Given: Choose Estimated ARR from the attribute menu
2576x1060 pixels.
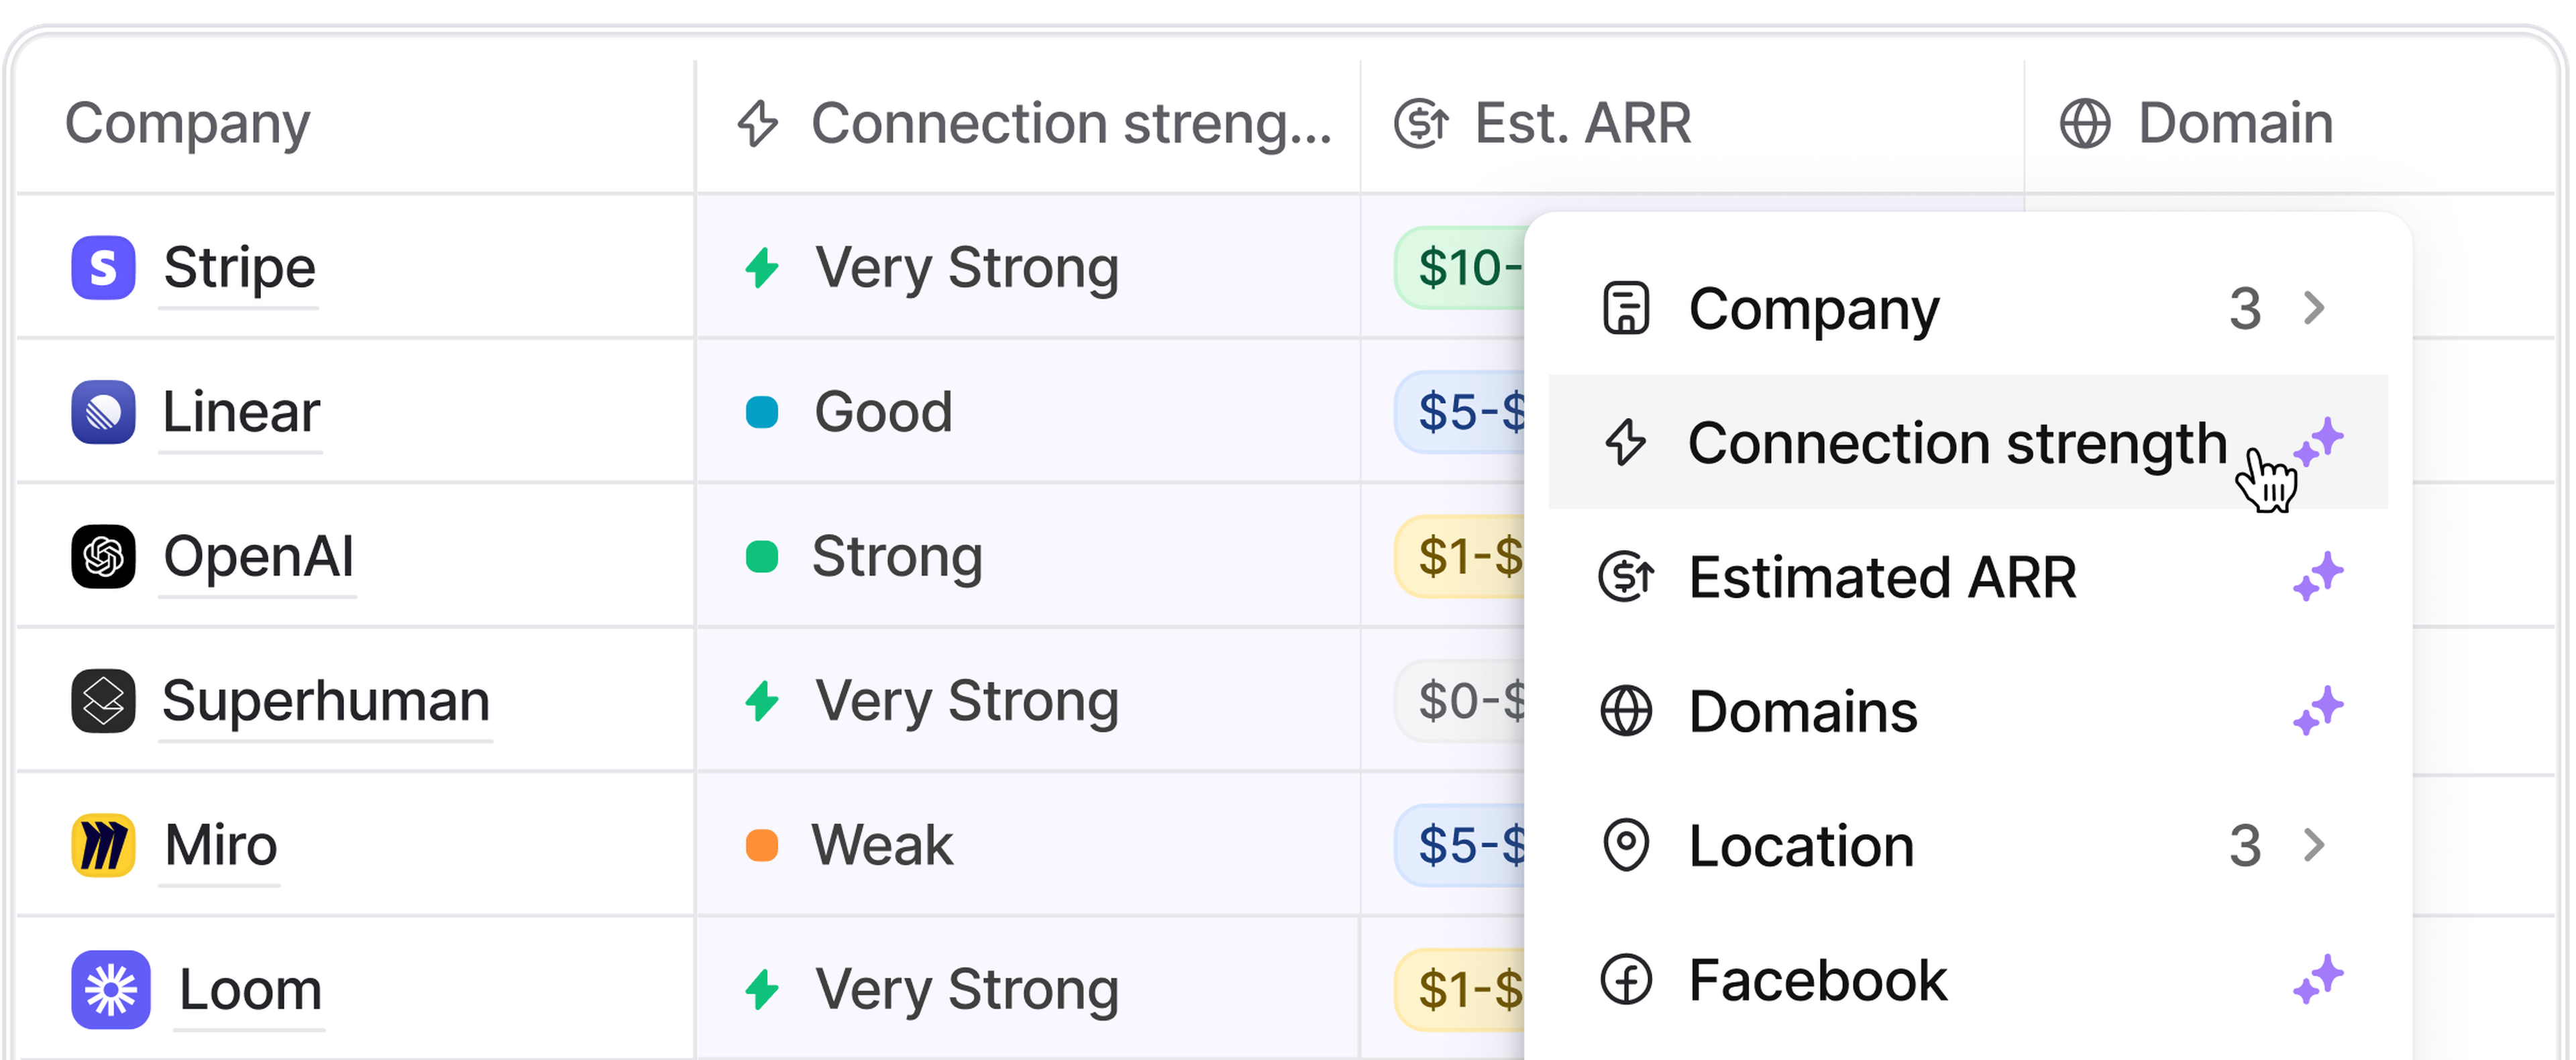Looking at the screenshot, I should pyautogui.click(x=1881, y=577).
